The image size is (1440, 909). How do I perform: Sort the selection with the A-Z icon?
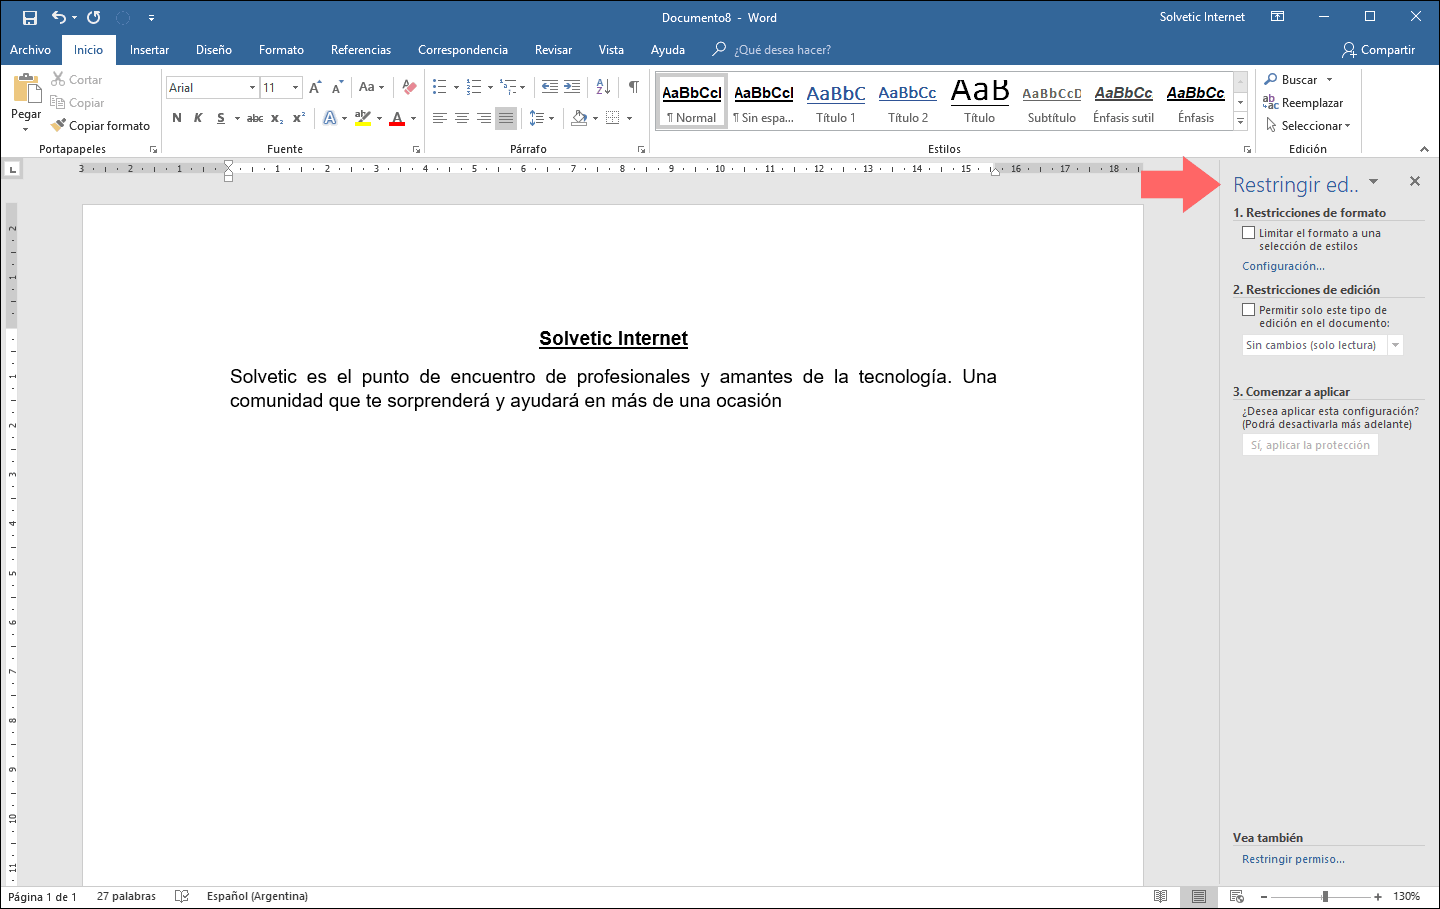[x=603, y=87]
